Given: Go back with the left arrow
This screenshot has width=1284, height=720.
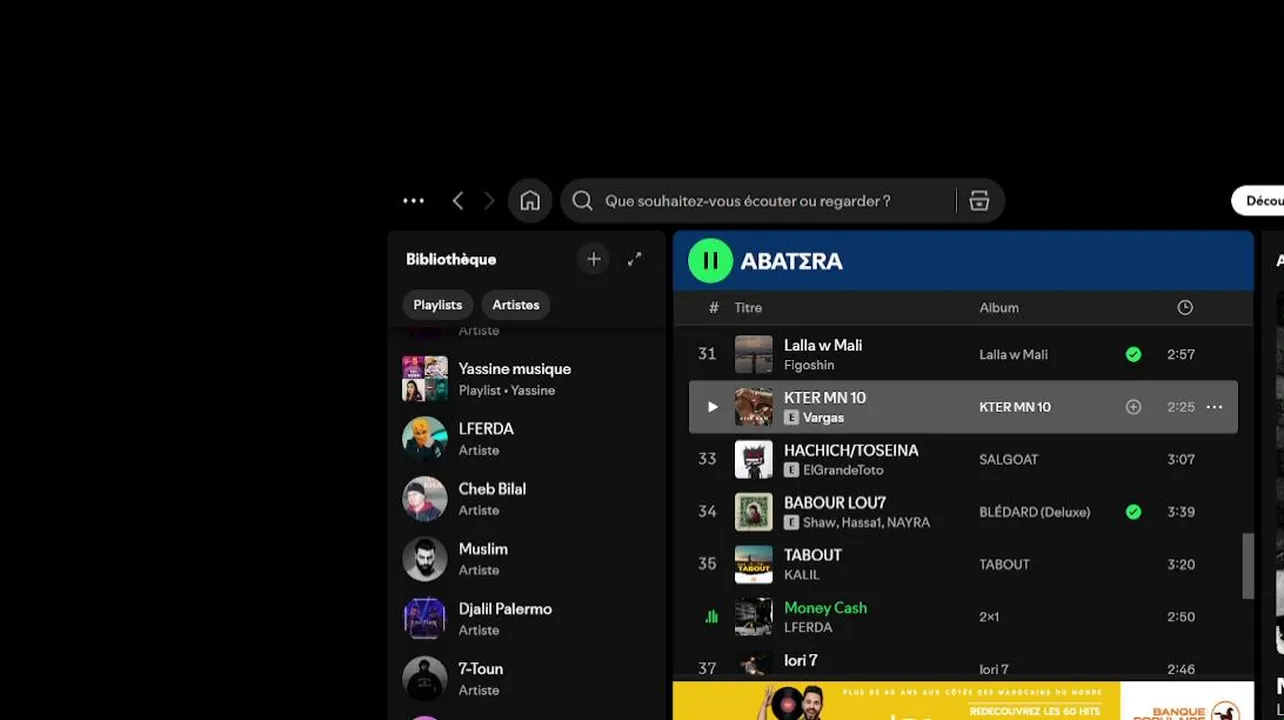Looking at the screenshot, I should click(x=458, y=201).
